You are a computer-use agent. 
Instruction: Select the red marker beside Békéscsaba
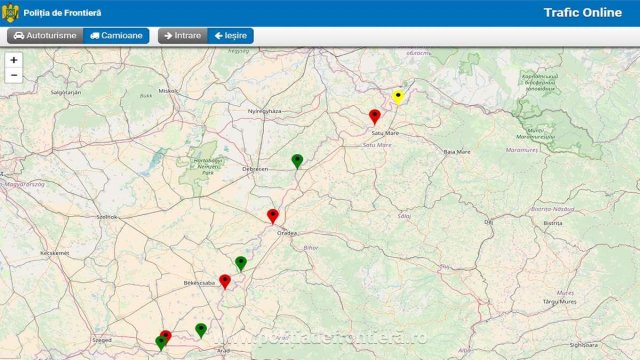224,282
